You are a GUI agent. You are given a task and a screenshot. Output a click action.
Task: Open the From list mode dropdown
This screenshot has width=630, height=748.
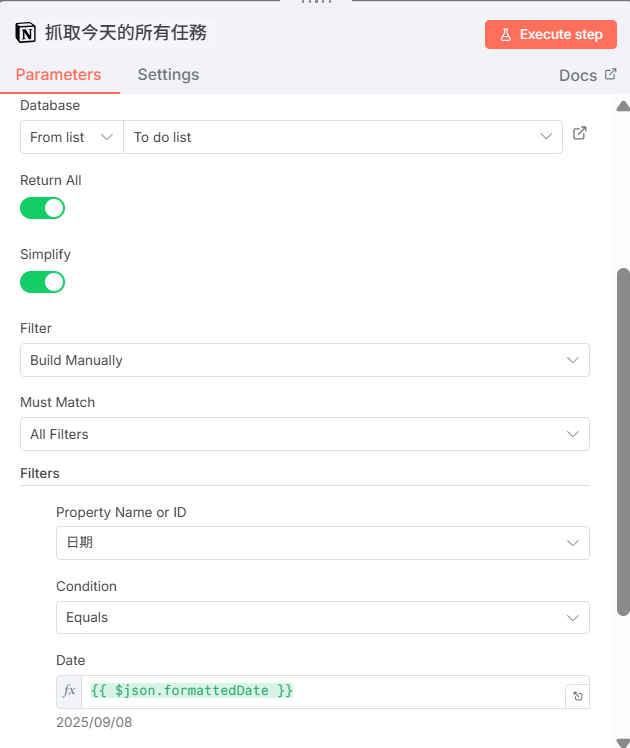coord(72,137)
